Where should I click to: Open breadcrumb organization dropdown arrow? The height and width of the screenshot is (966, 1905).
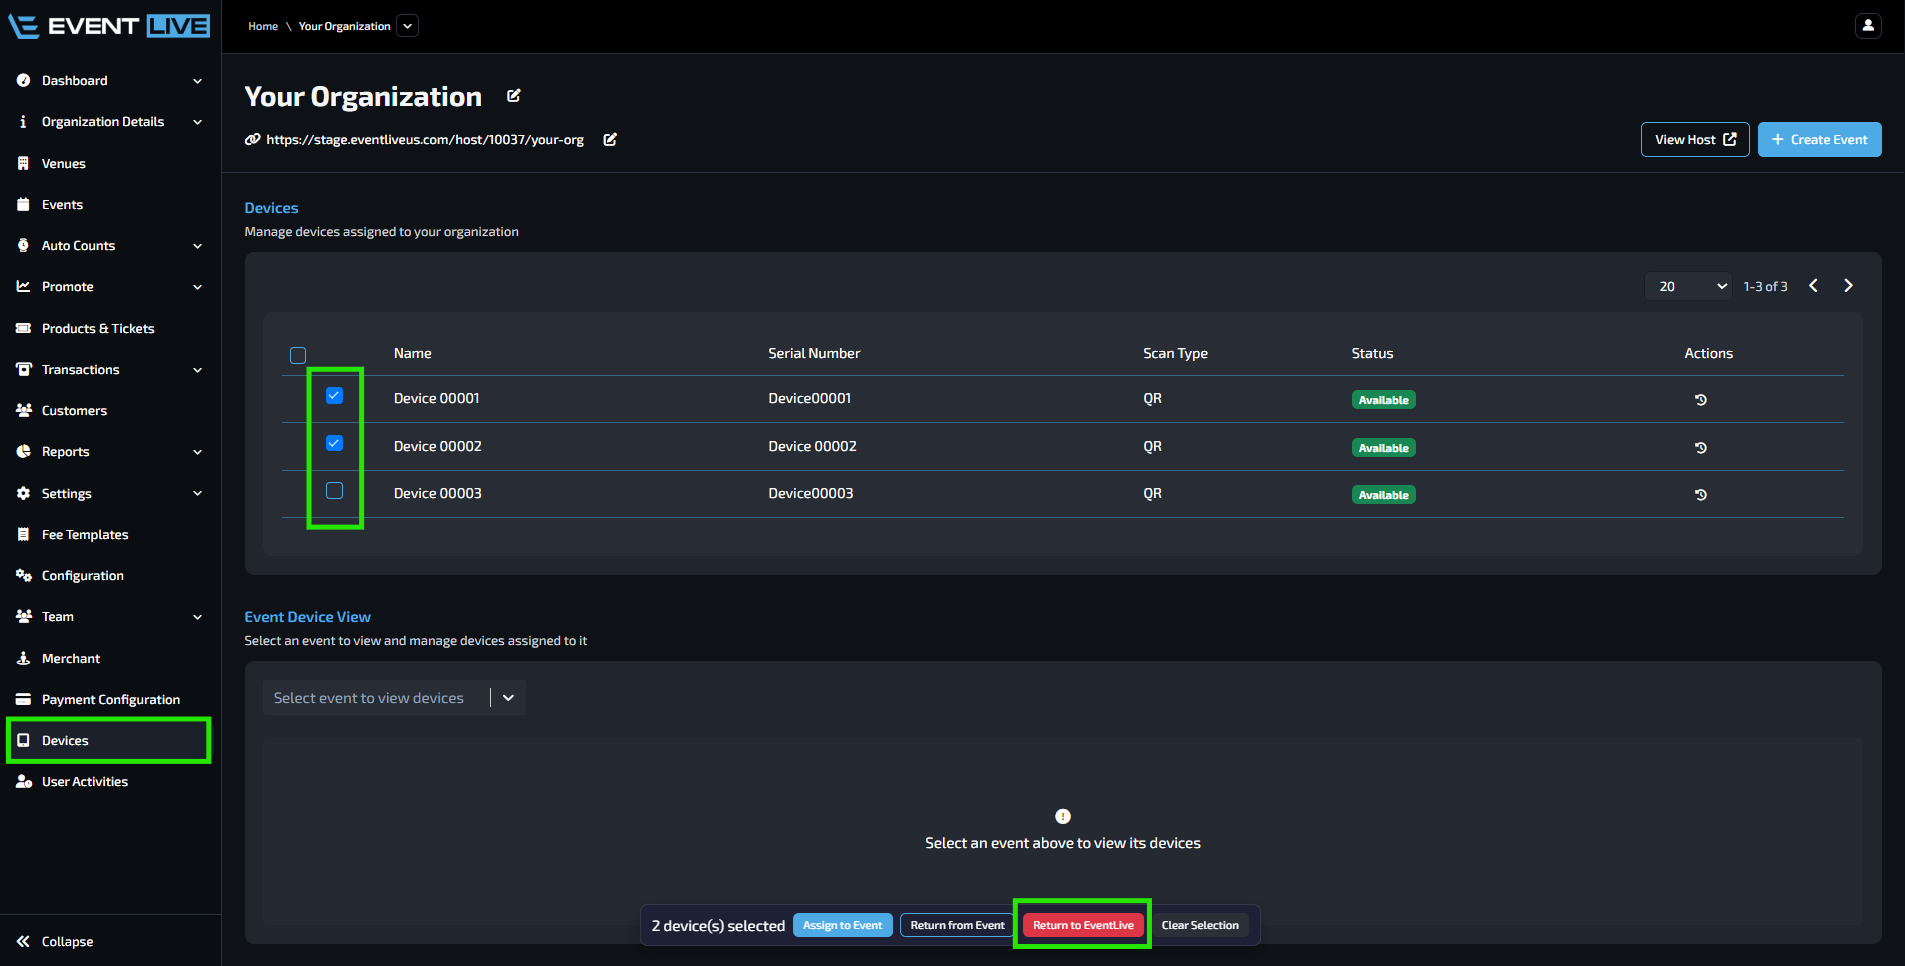tap(407, 26)
